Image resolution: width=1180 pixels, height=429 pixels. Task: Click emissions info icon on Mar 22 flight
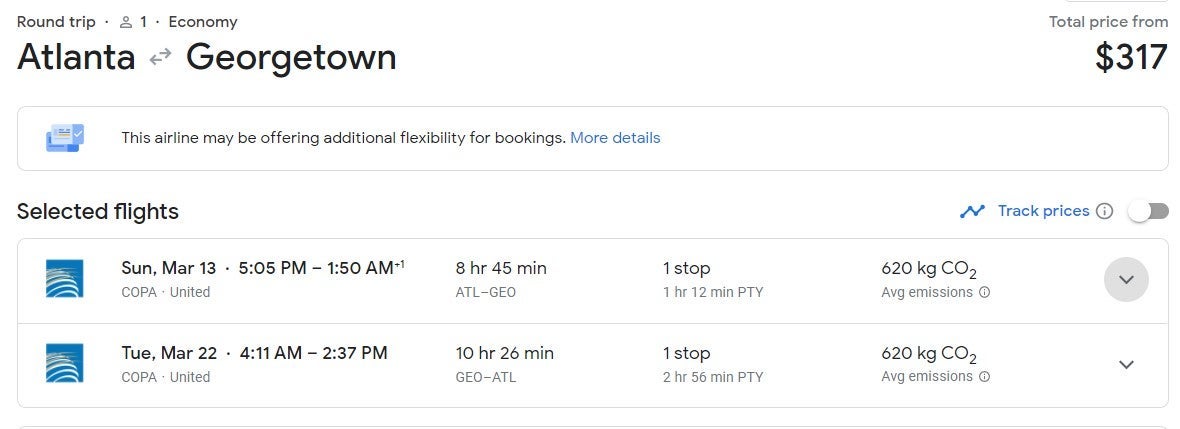(984, 377)
